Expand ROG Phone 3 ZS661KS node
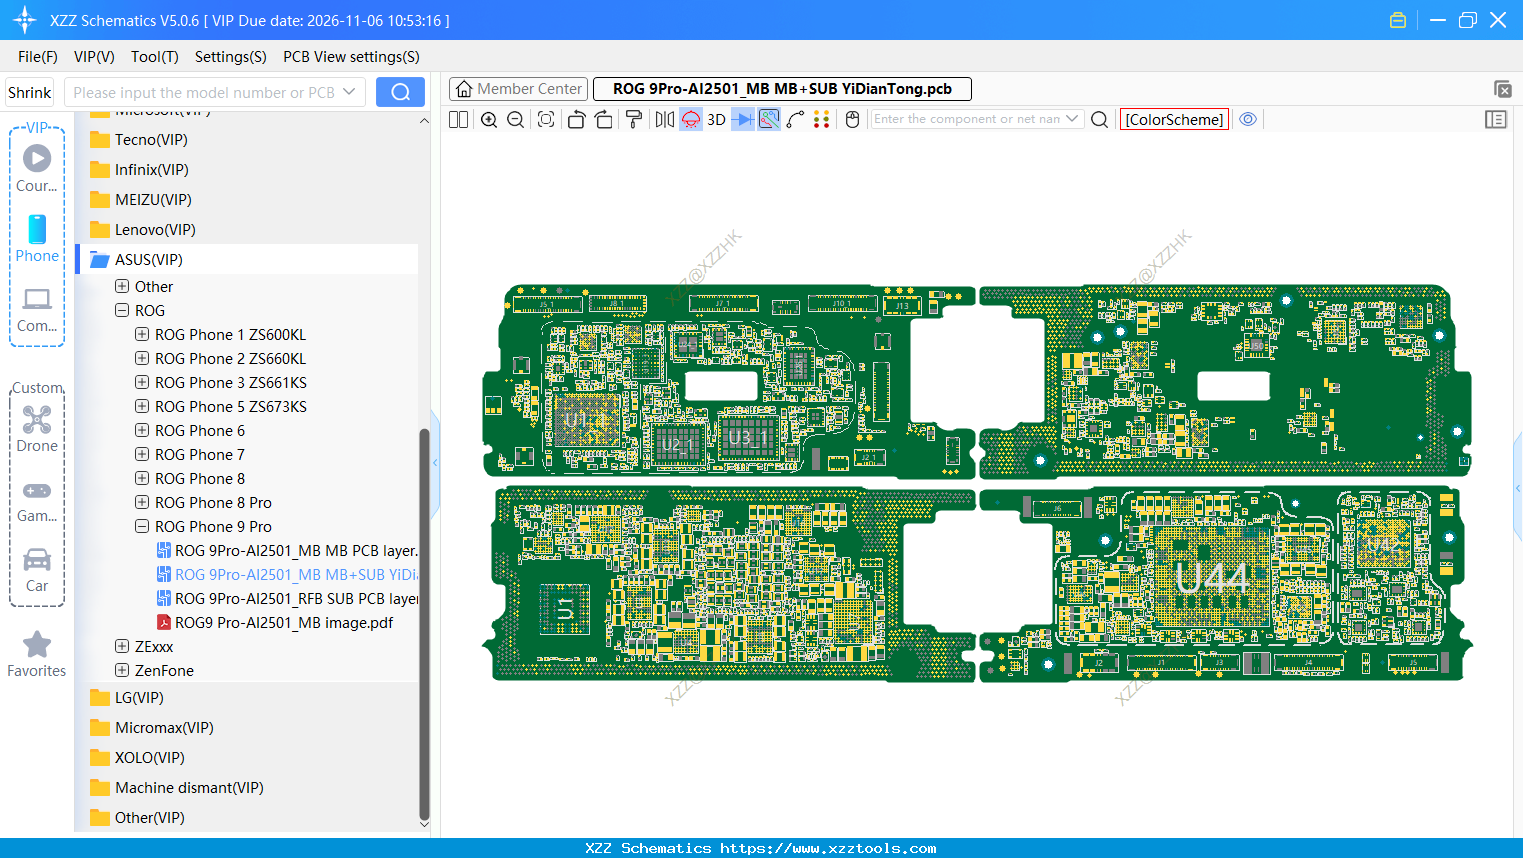Viewport: 1523px width, 858px height. 142,382
